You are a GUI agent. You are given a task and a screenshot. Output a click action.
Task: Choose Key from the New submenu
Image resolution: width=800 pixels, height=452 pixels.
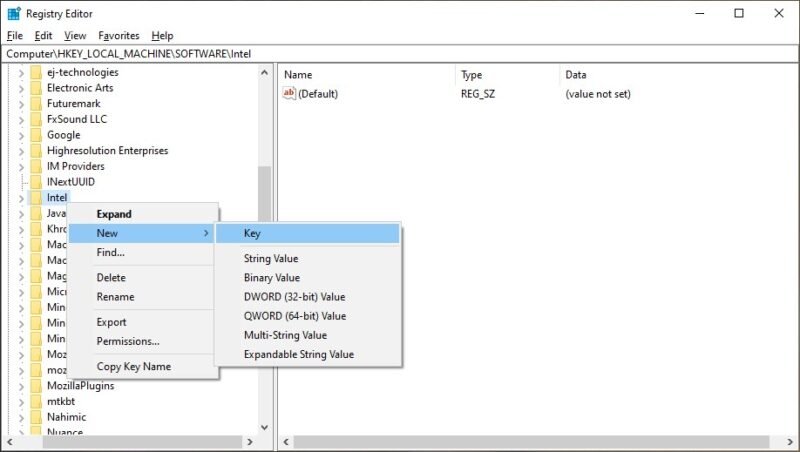click(252, 233)
